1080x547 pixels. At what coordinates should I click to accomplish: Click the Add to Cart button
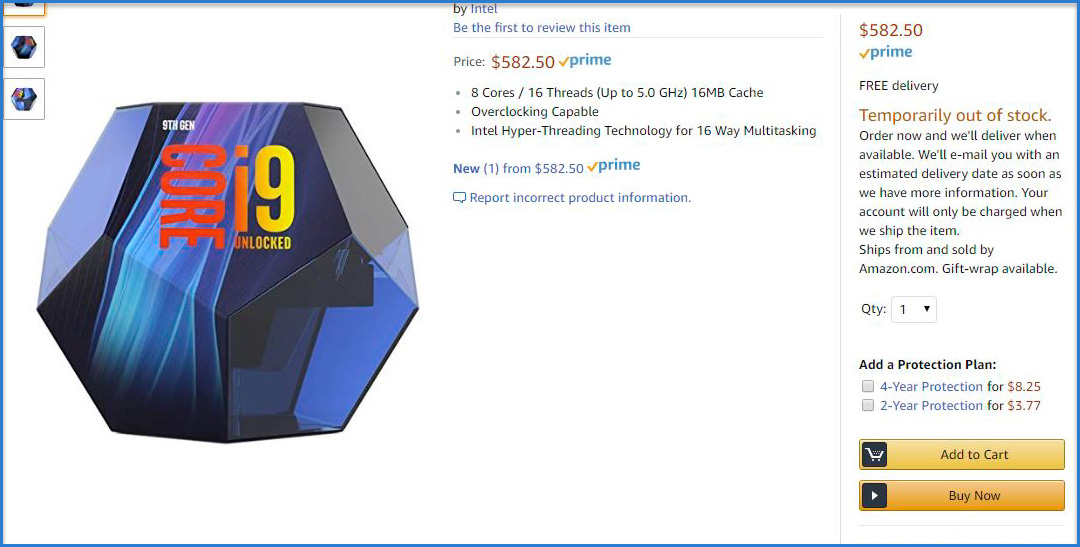tap(962, 455)
